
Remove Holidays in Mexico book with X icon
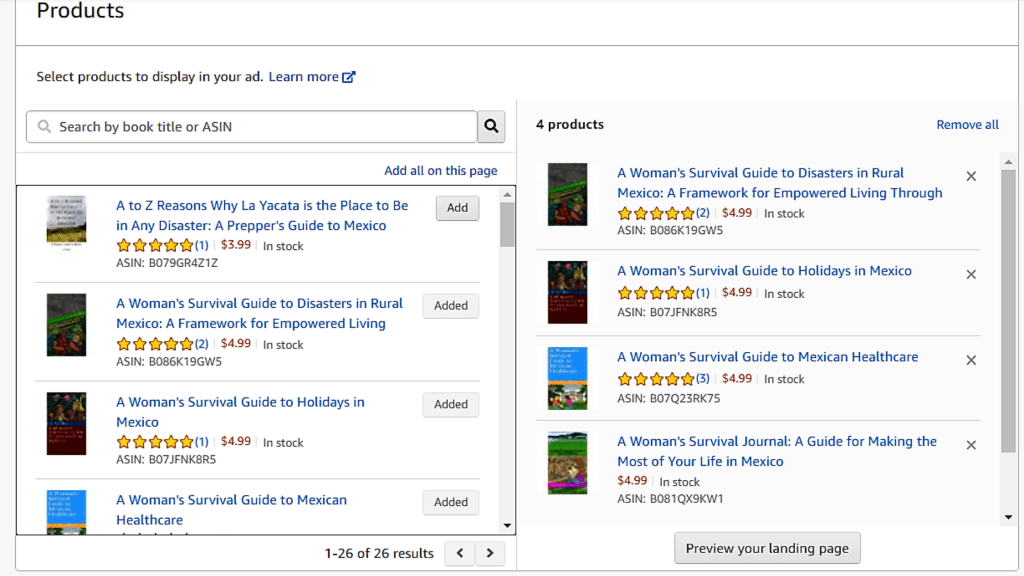click(x=970, y=274)
